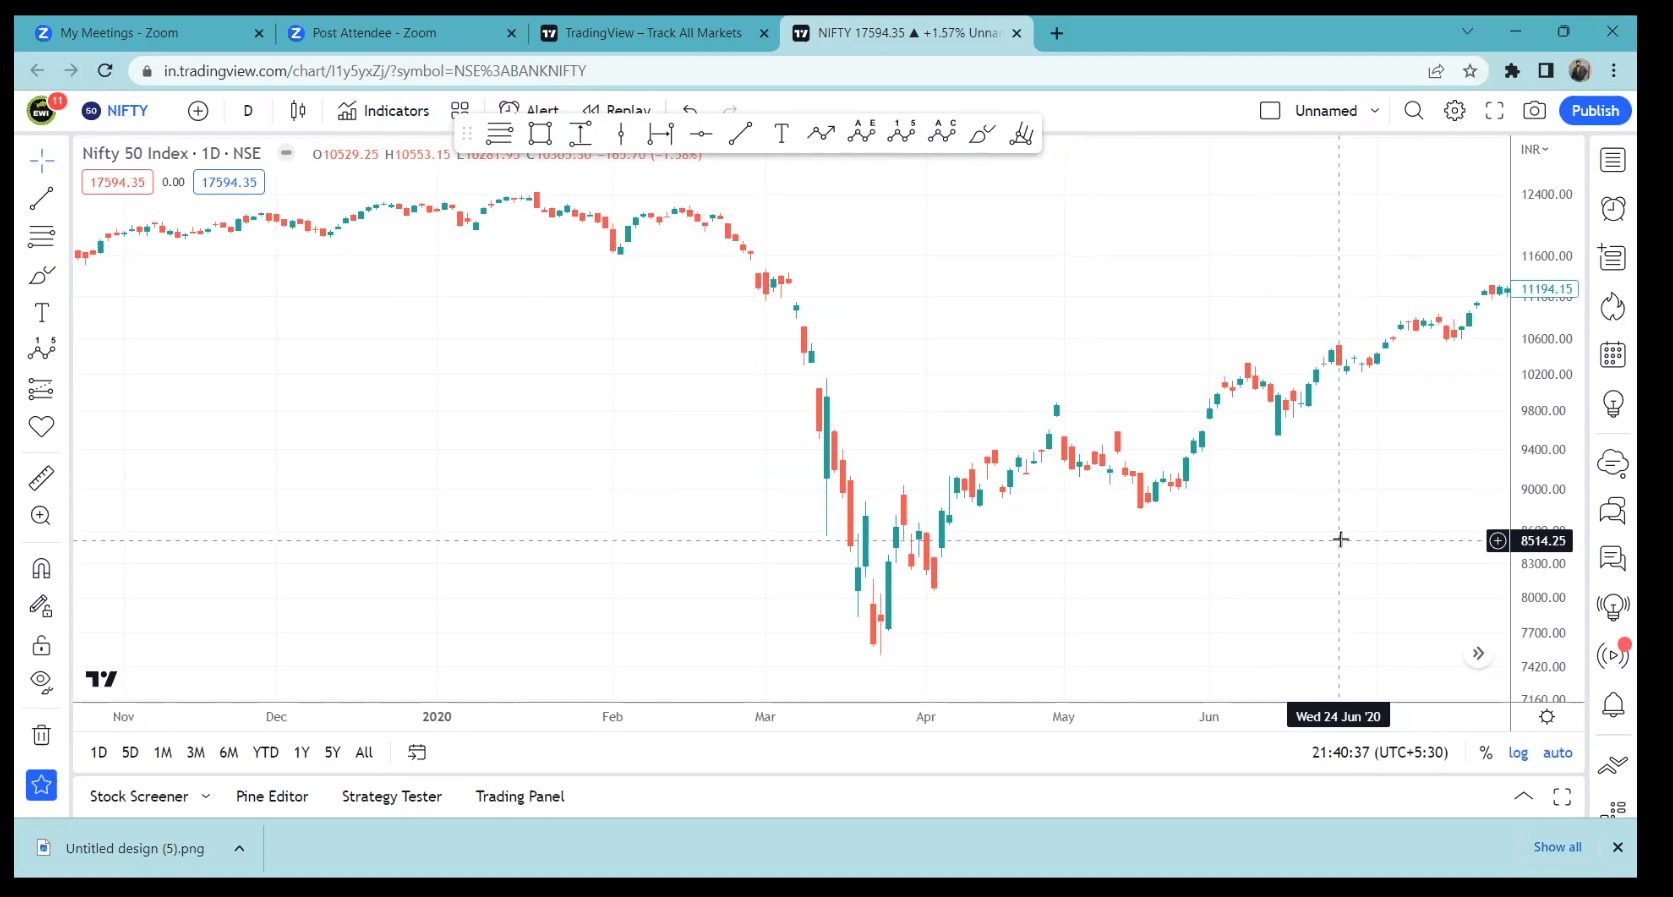This screenshot has height=897, width=1673.
Task: Select rectangle tool in favorites toolbar
Action: click(540, 134)
